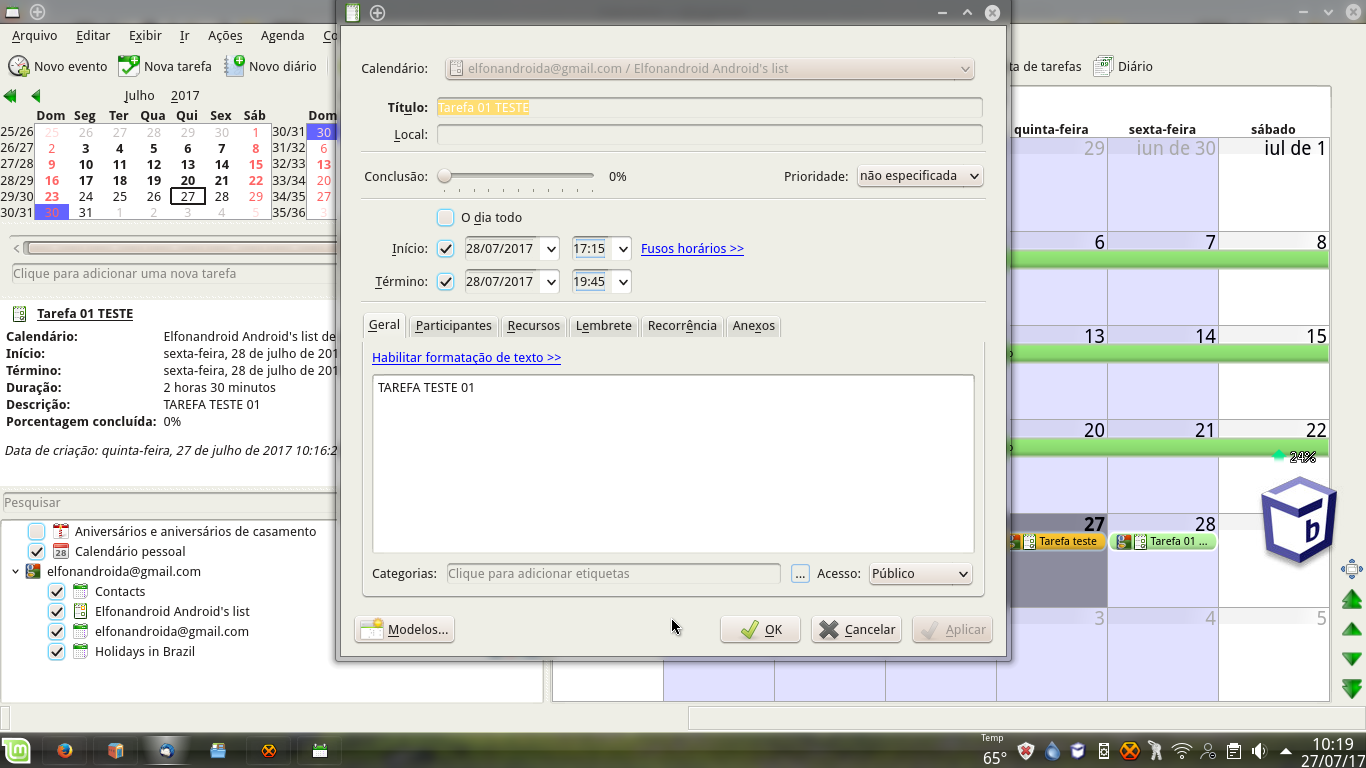Switch to the Participantes tab
Viewport: 1366px width, 768px height.
454,325
